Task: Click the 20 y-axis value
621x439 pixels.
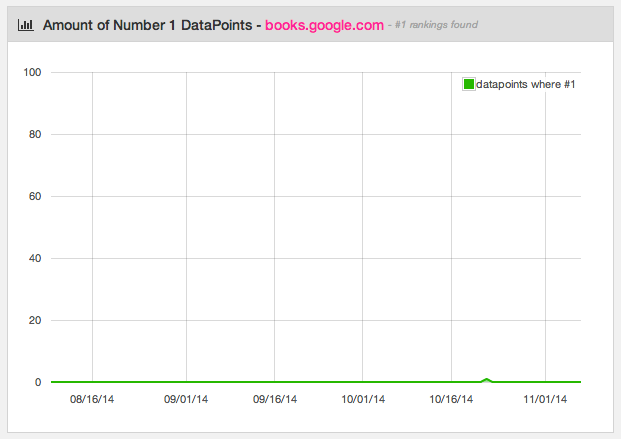Action: (x=35, y=320)
